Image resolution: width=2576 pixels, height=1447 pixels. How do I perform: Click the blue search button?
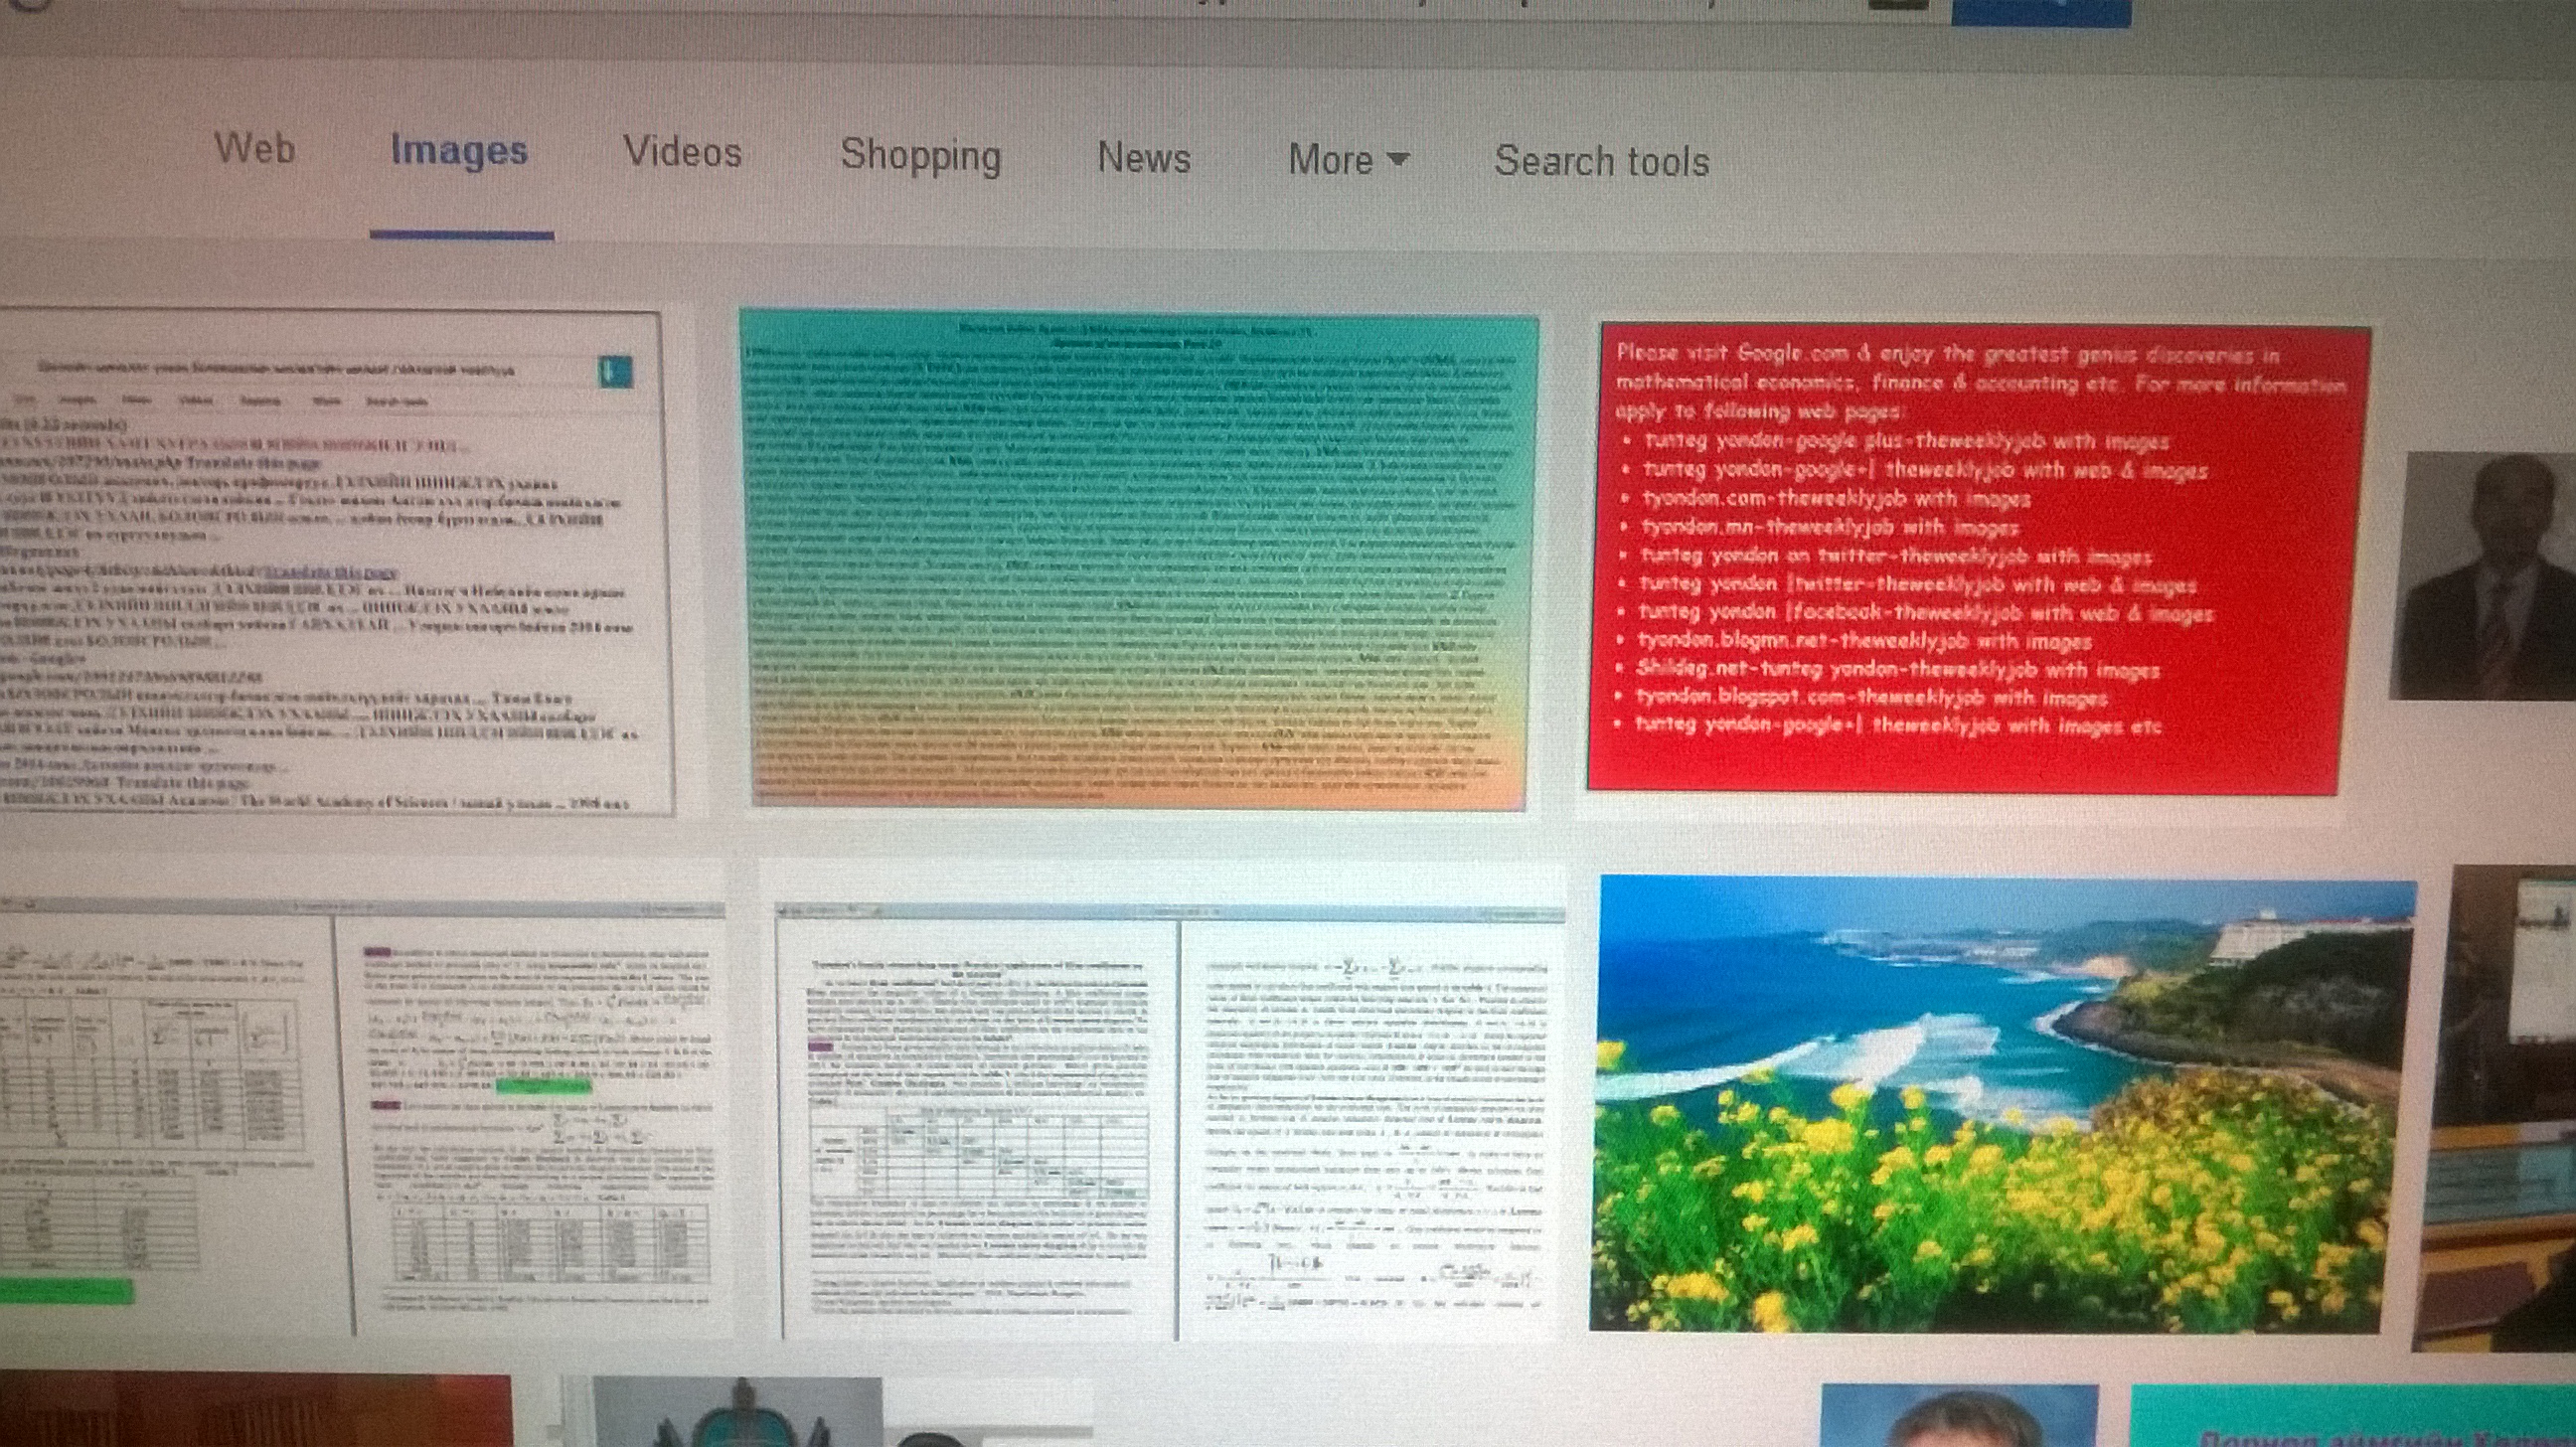pyautogui.click(x=2041, y=11)
